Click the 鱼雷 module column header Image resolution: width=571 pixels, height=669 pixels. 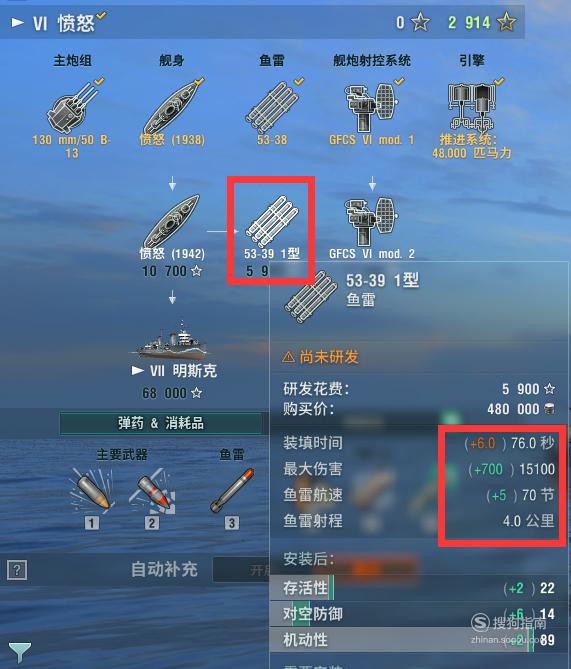[272, 61]
